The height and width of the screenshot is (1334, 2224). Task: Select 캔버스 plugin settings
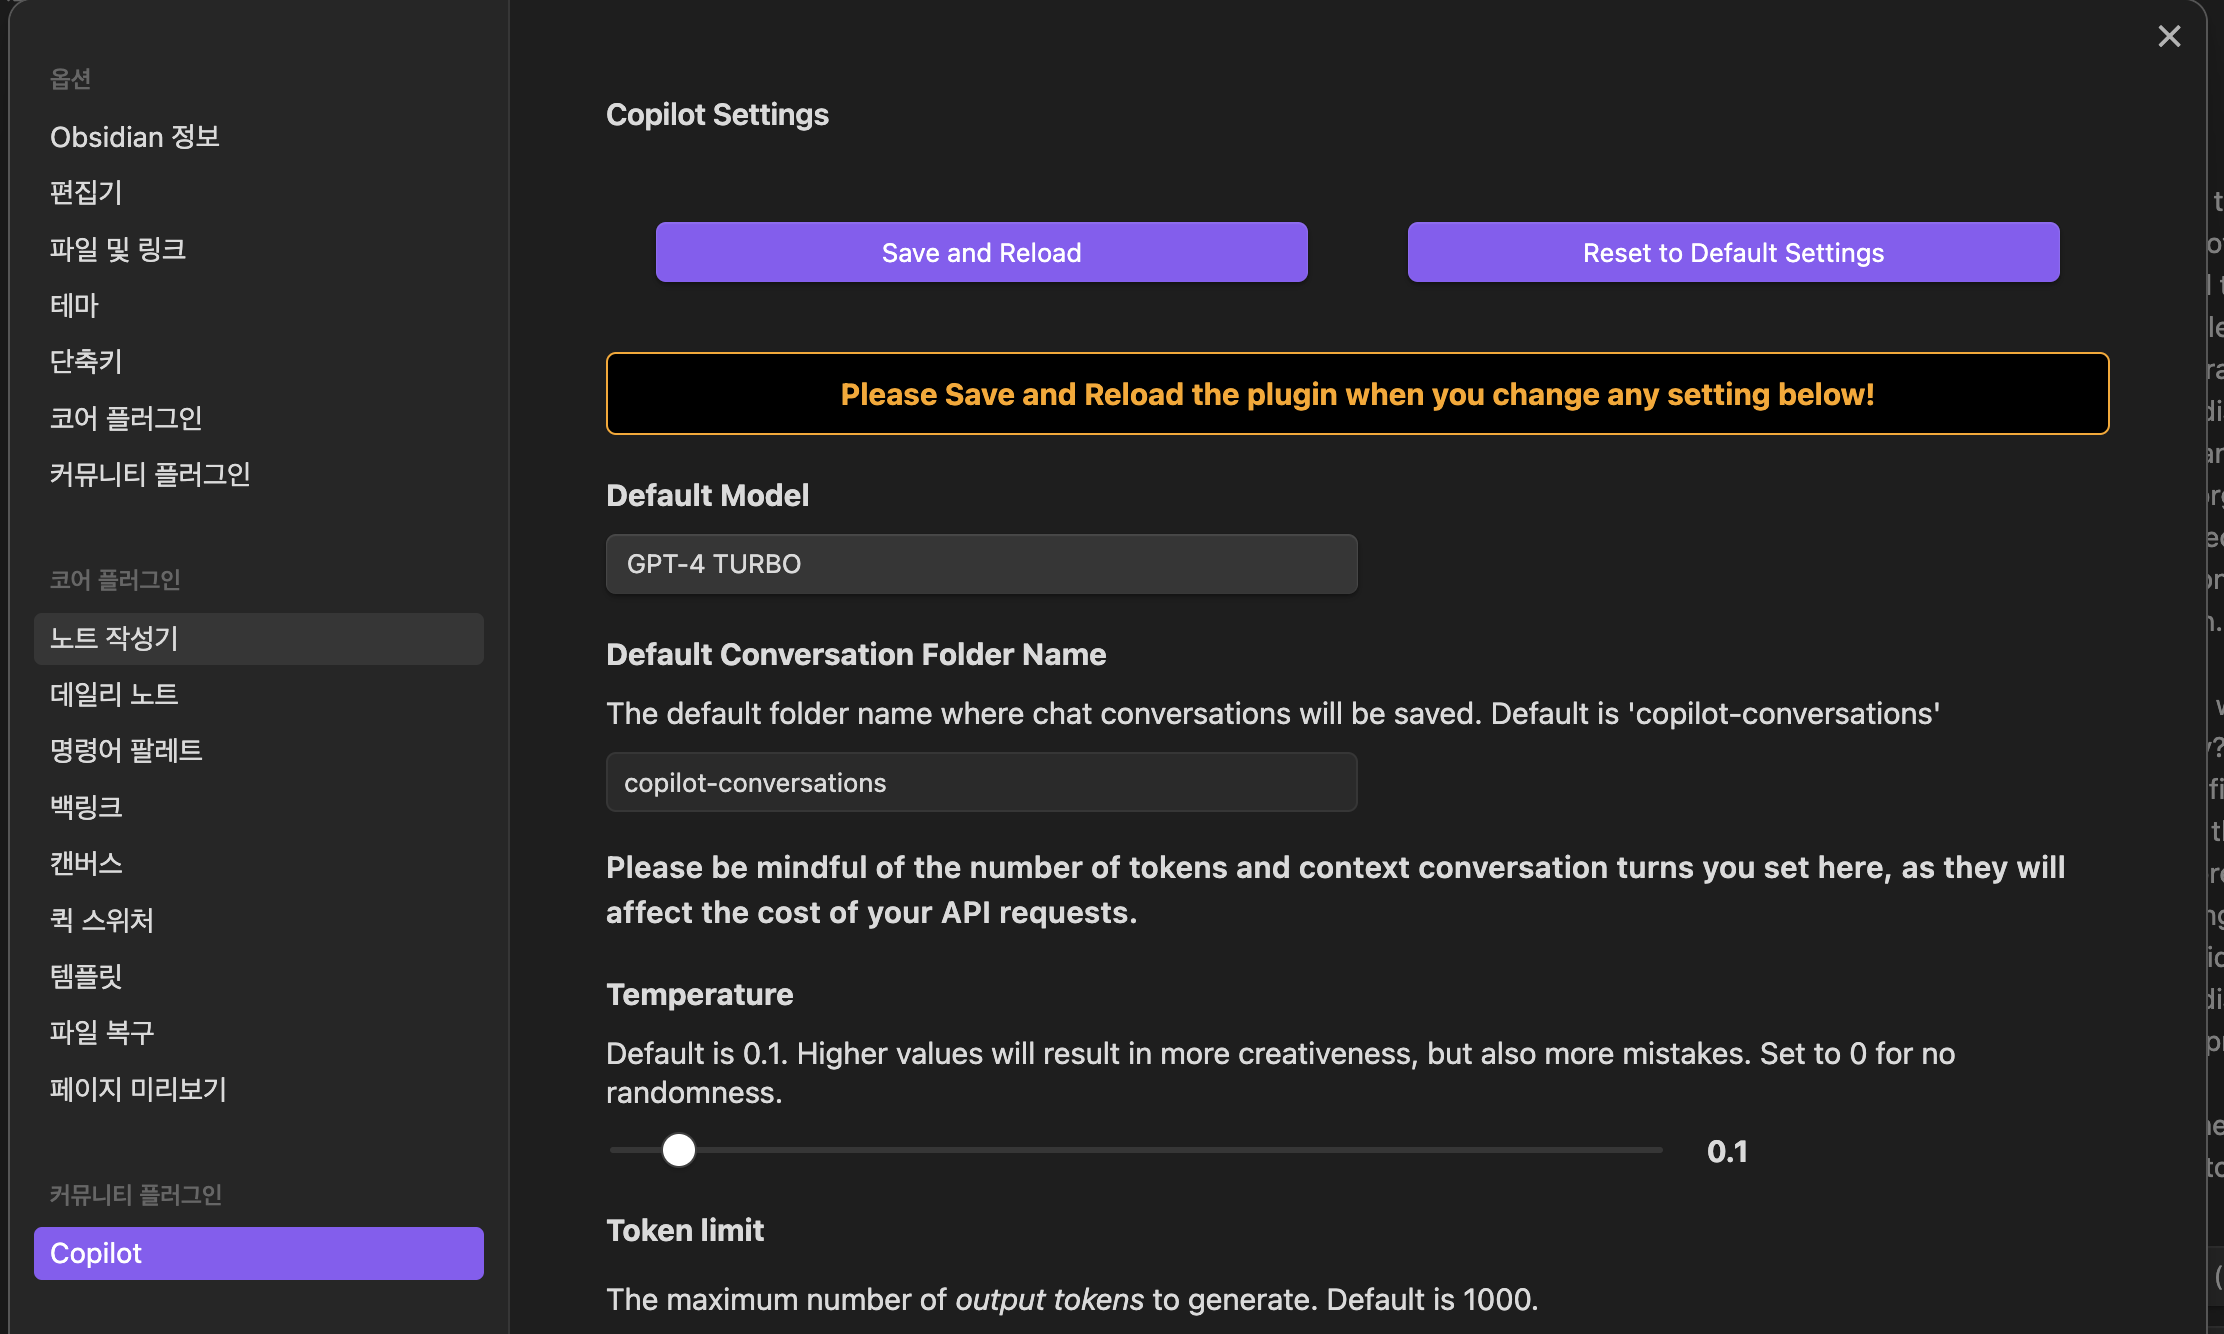[x=86, y=863]
